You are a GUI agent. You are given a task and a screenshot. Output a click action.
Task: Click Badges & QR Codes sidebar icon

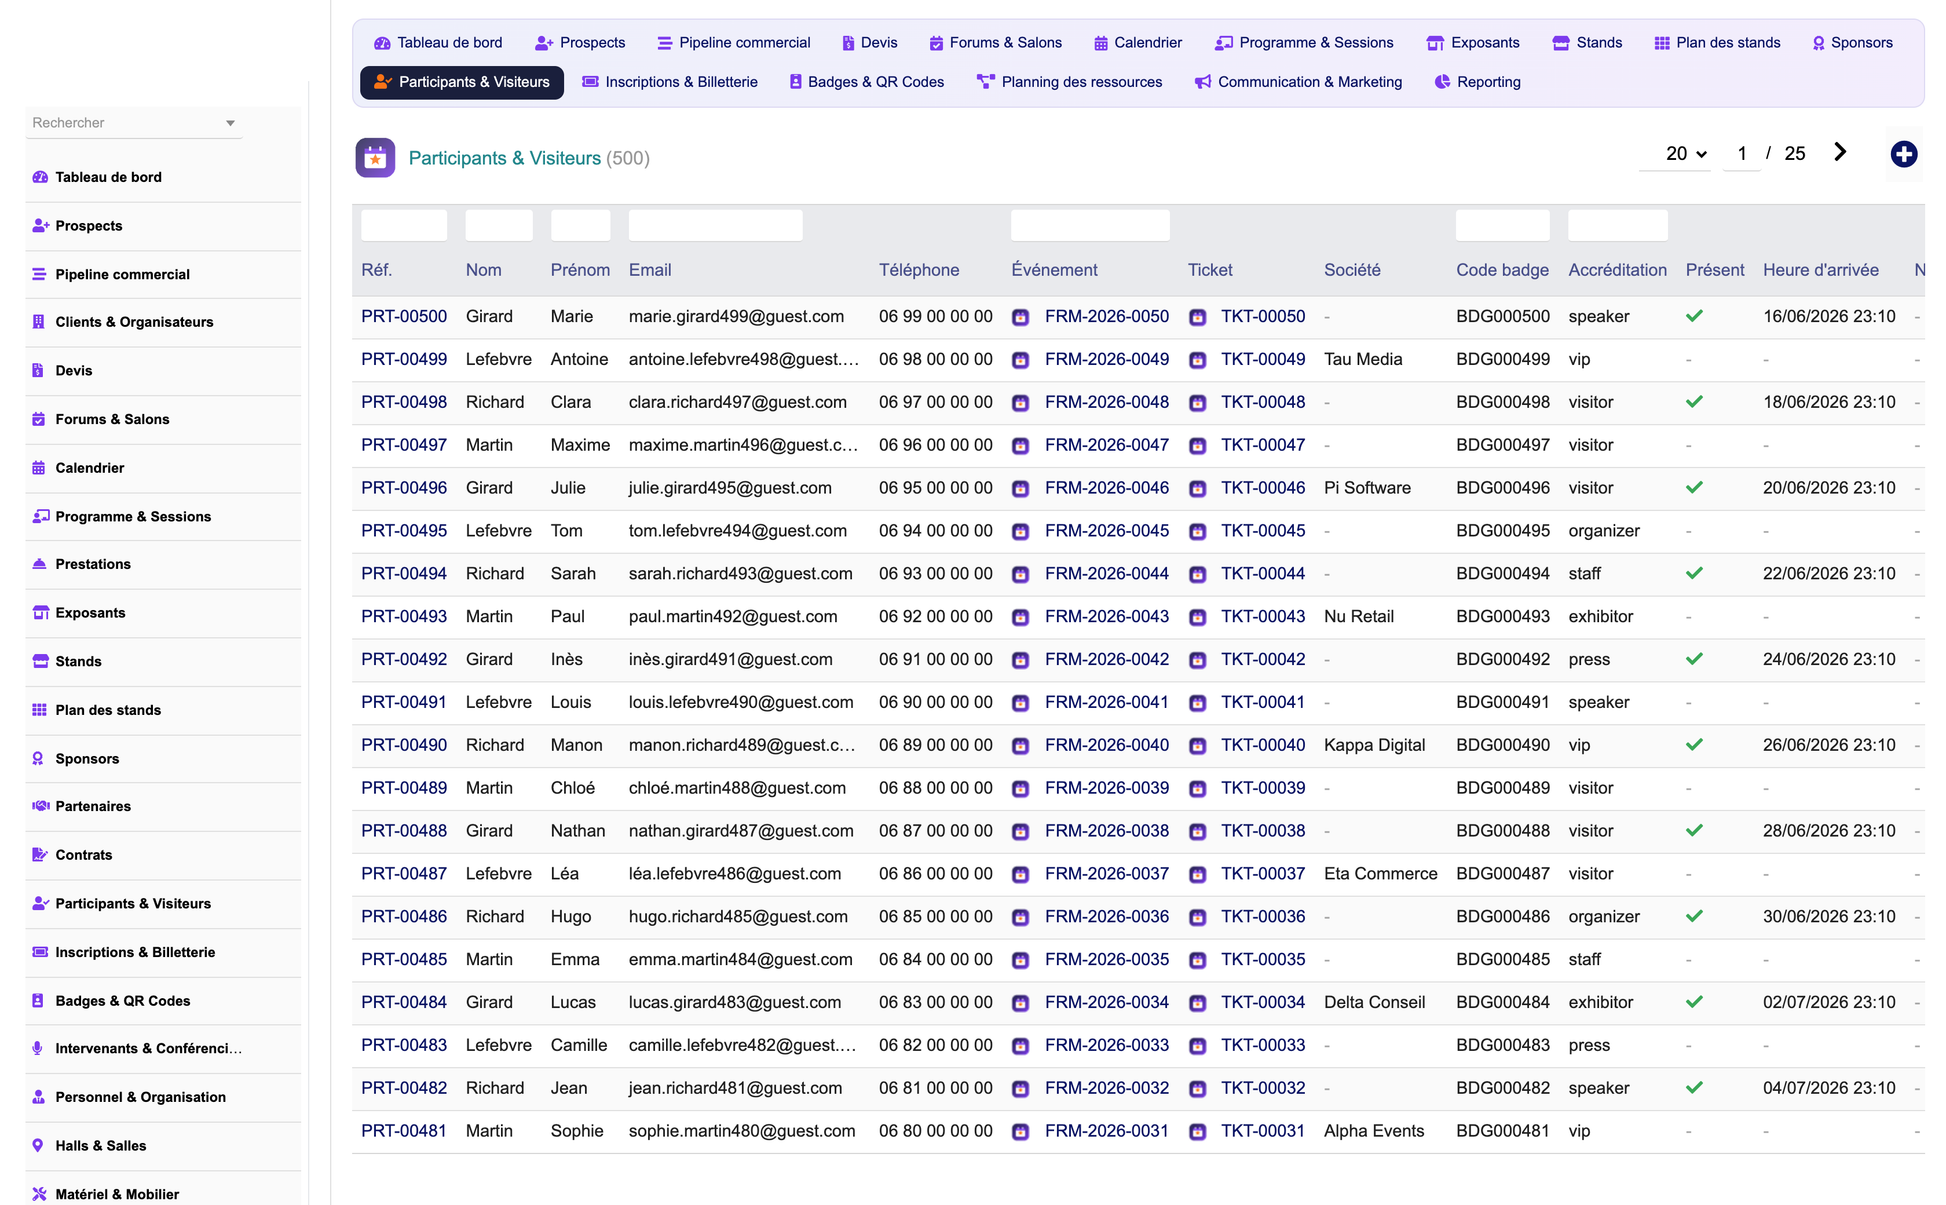(x=38, y=1001)
